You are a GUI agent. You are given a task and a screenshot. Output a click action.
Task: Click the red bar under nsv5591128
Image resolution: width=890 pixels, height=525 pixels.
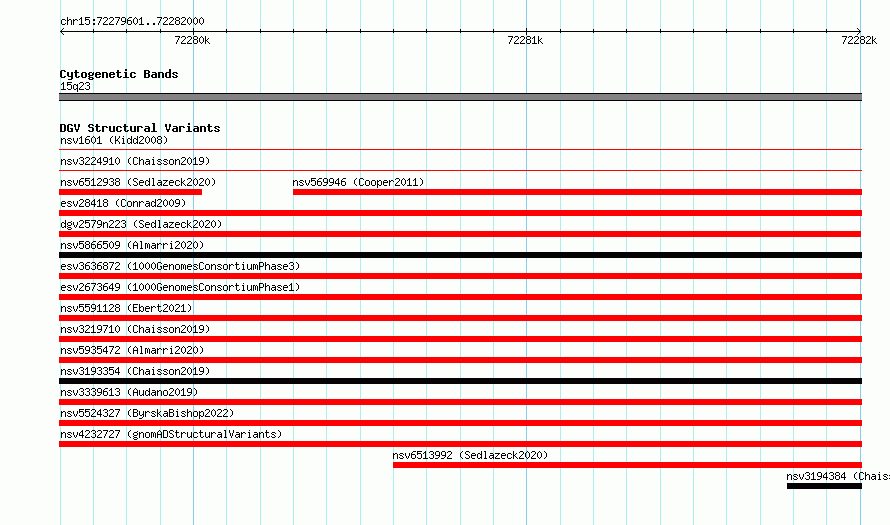[x=460, y=318]
